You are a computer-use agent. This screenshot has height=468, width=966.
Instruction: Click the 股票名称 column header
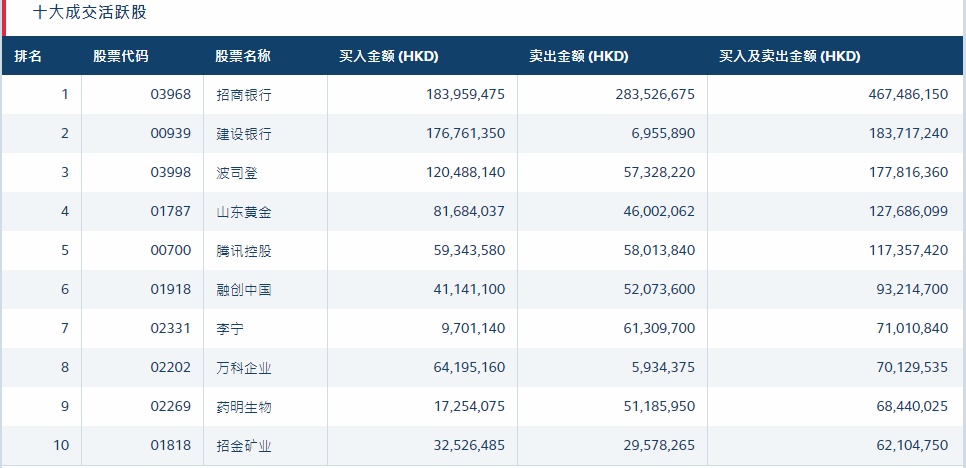[243, 56]
